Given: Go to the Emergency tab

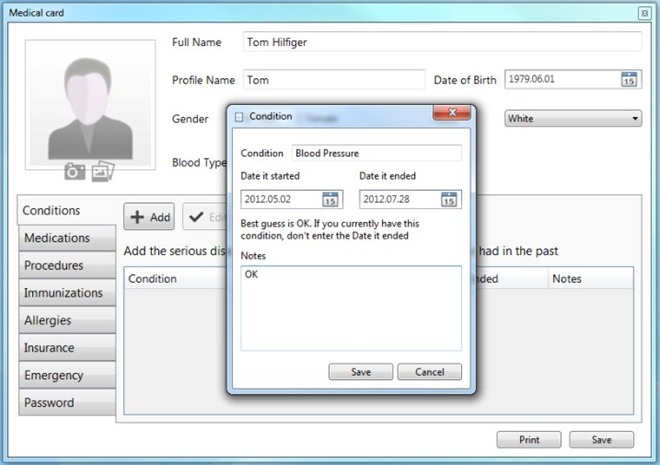Looking at the screenshot, I should [67, 375].
